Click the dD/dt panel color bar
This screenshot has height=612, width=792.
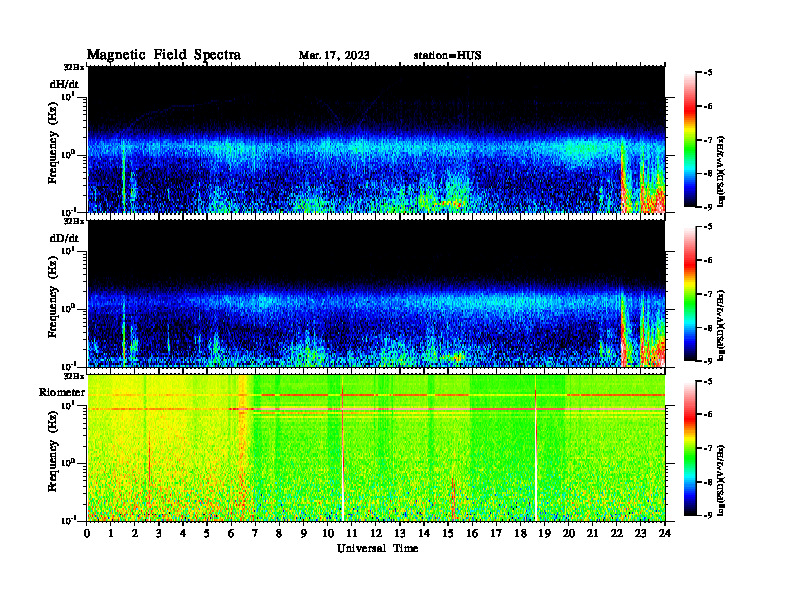click(x=690, y=294)
